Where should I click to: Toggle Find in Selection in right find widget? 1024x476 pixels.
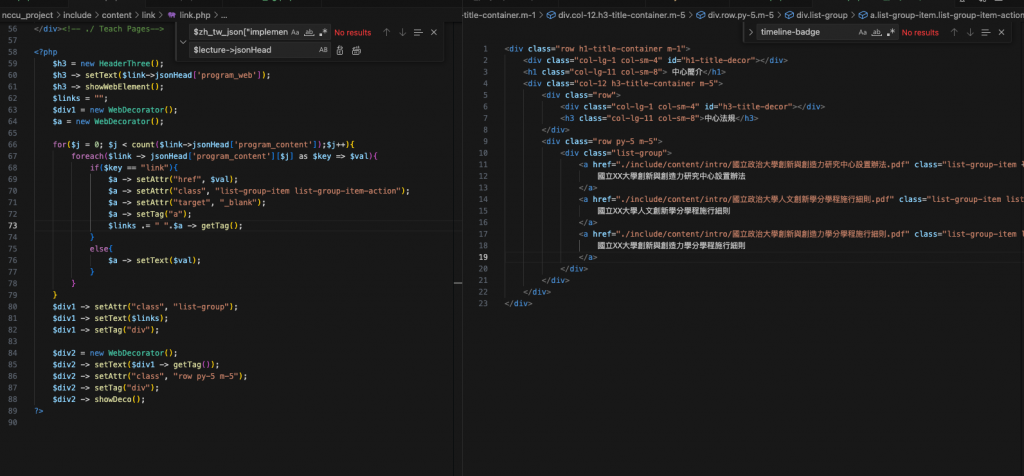985,32
